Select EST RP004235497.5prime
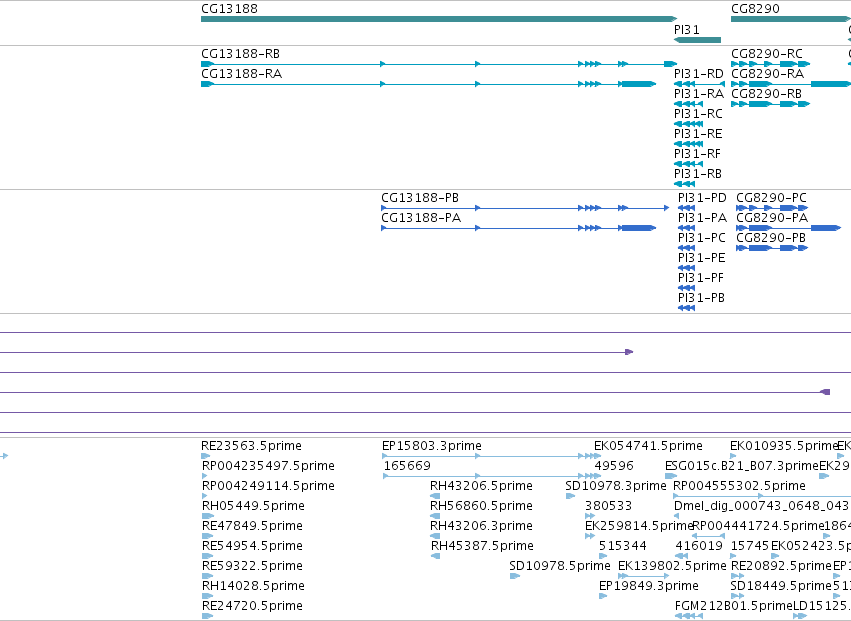 click(268, 466)
